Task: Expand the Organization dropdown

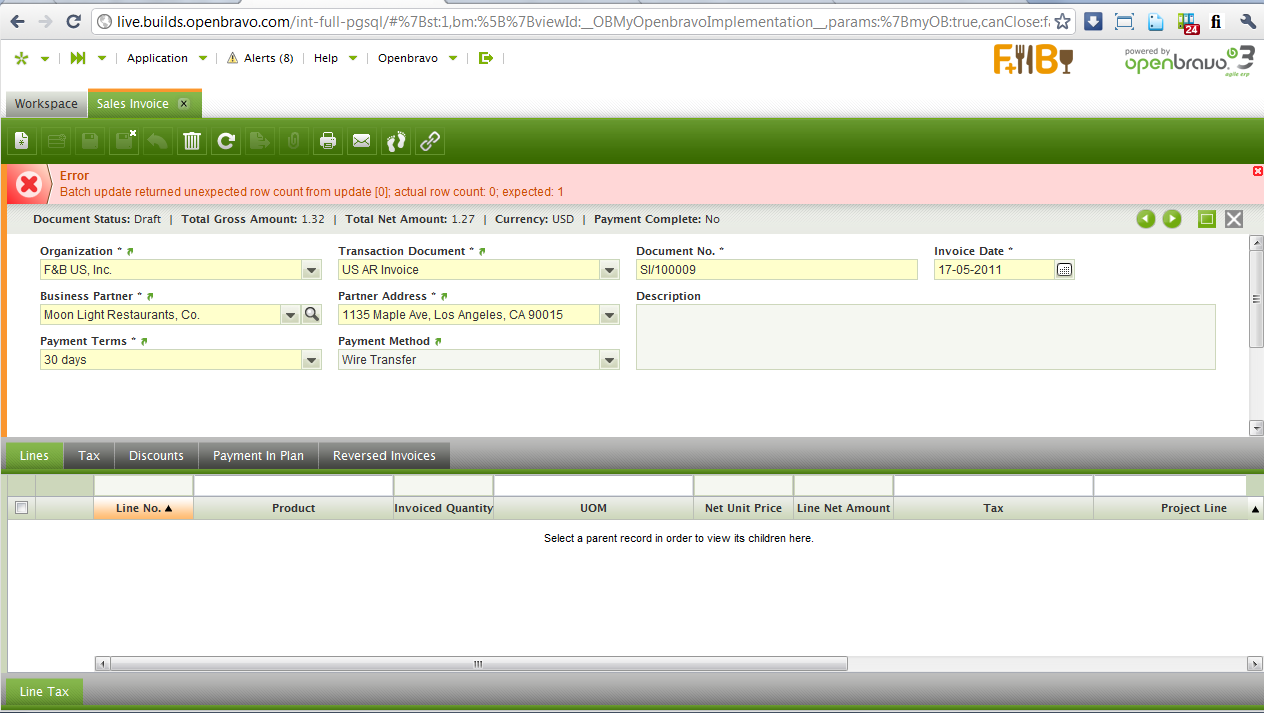Action: (311, 270)
